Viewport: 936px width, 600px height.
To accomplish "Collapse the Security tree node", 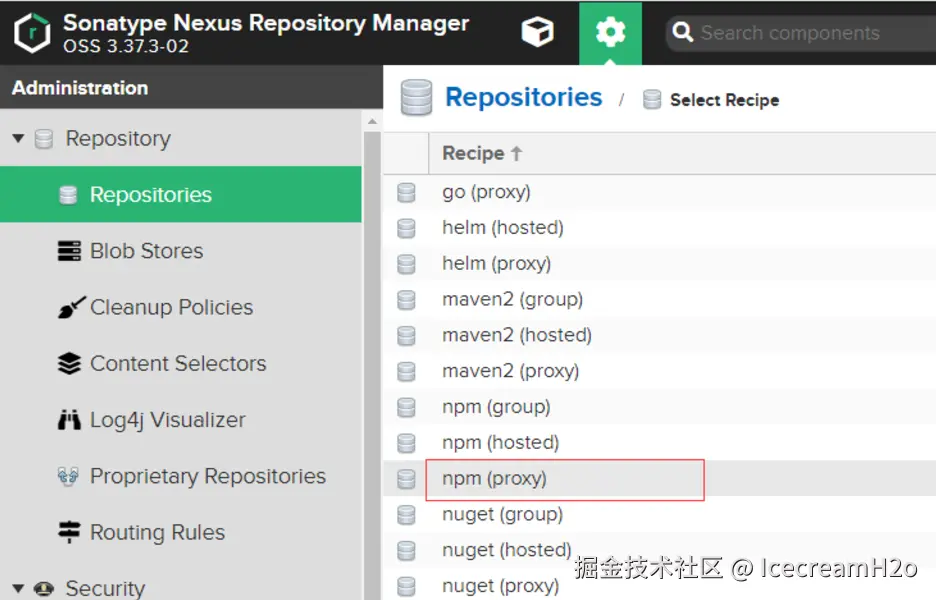I will pos(19,589).
